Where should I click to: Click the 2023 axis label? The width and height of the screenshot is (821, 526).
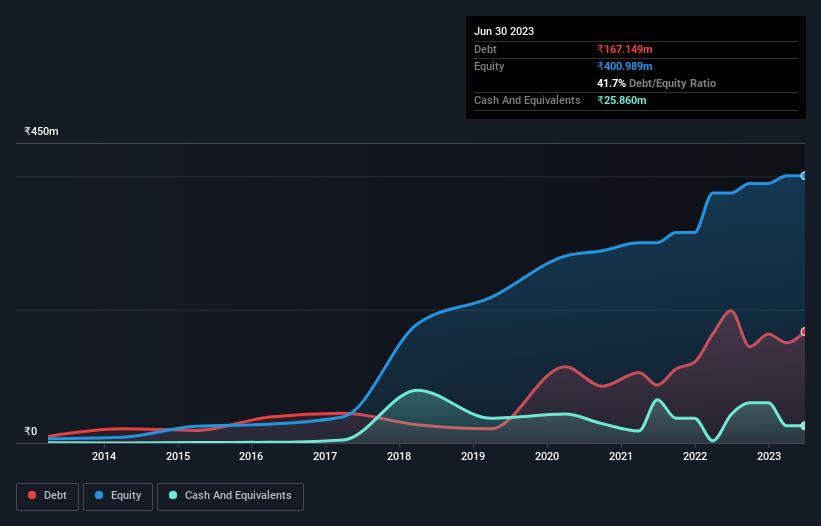click(769, 456)
